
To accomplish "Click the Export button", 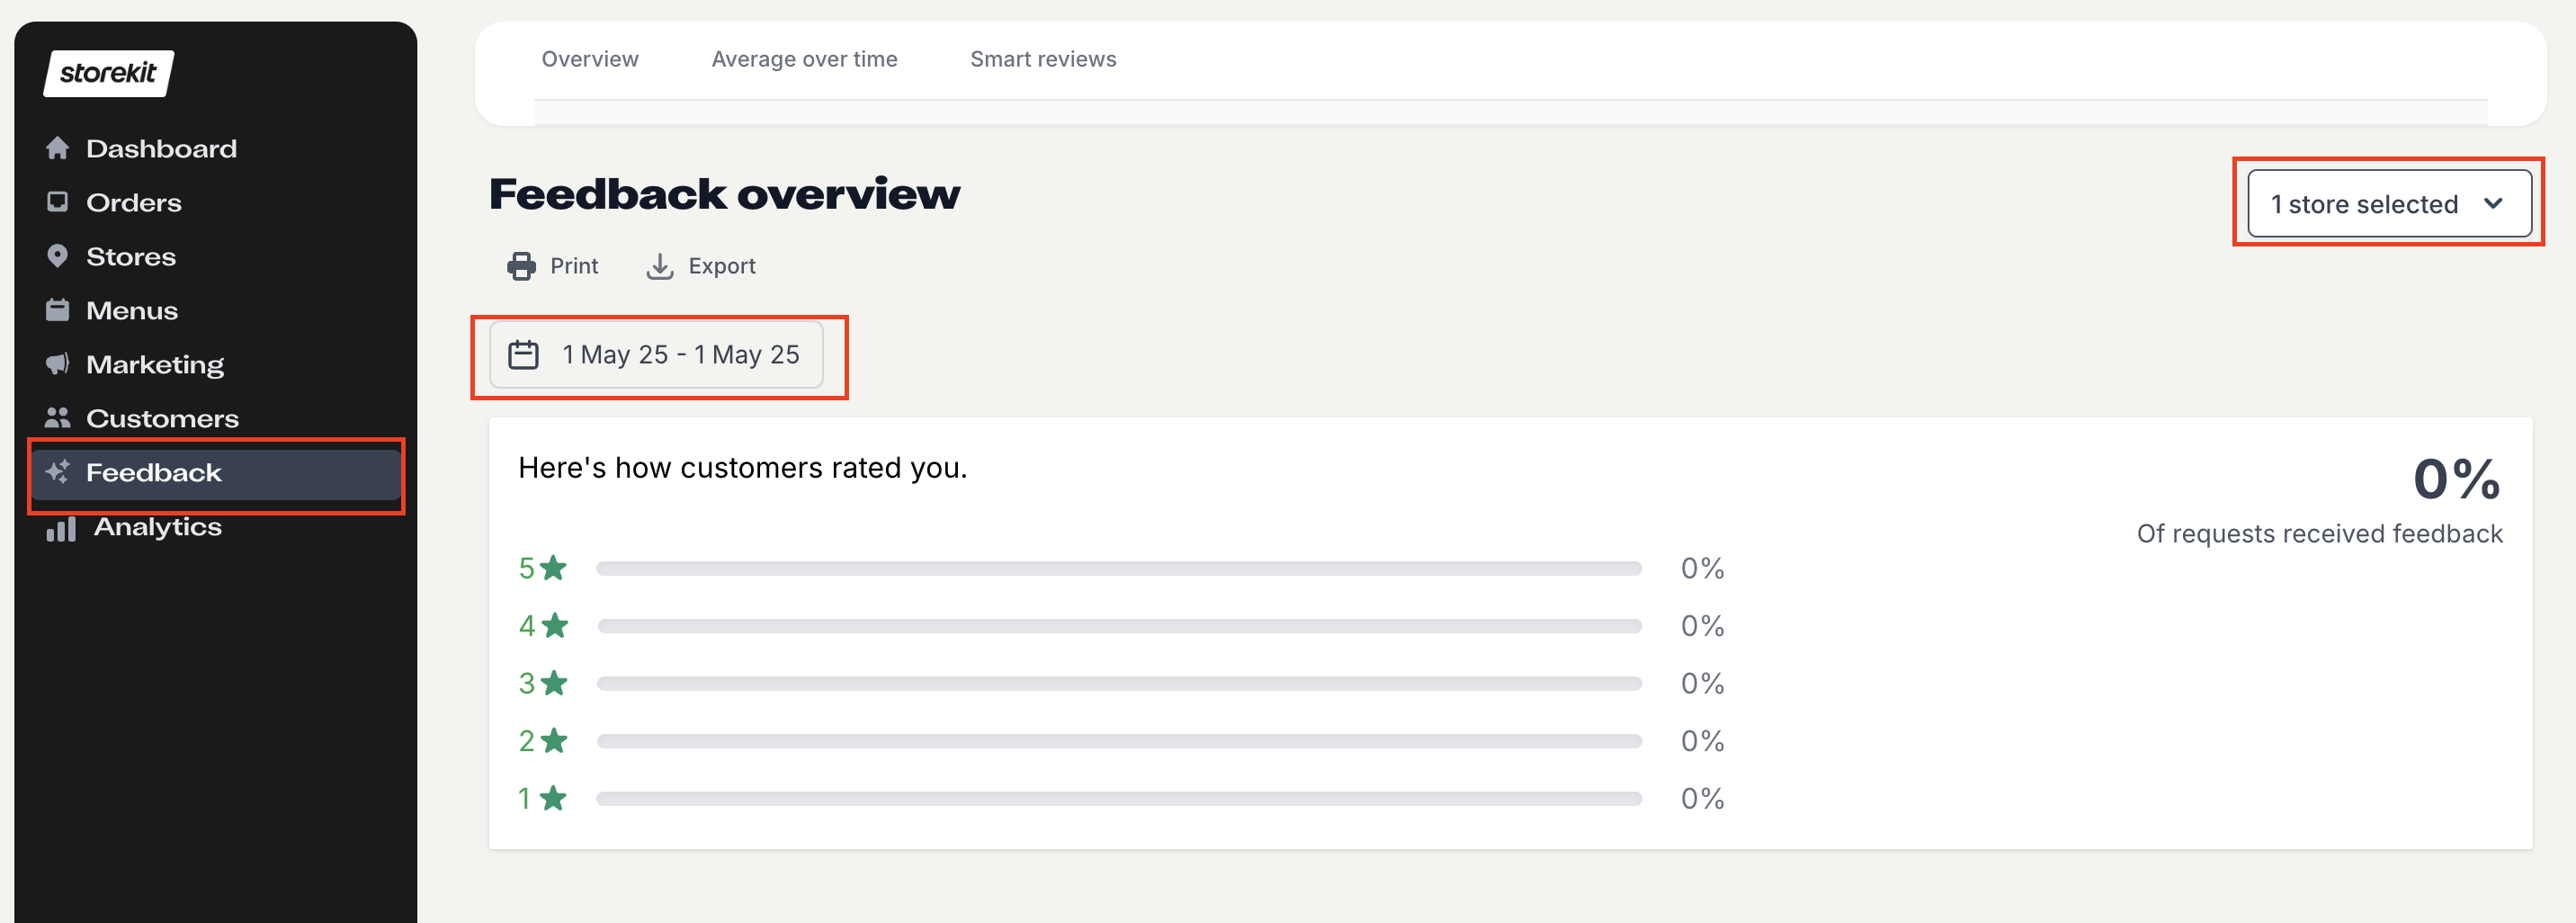I will click(x=701, y=266).
